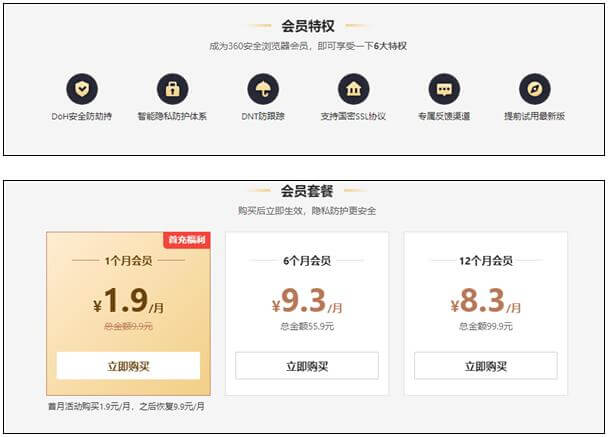This screenshot has width=608, height=437.
Task: Click the 提前试用最新版 compass icon
Action: tap(535, 89)
